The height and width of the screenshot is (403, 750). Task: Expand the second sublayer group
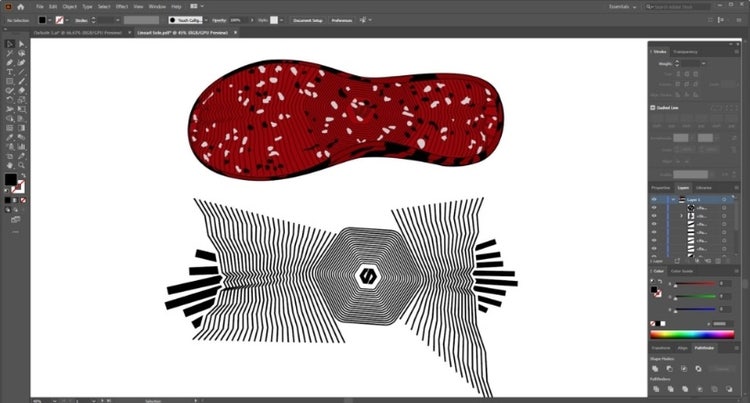(682, 216)
